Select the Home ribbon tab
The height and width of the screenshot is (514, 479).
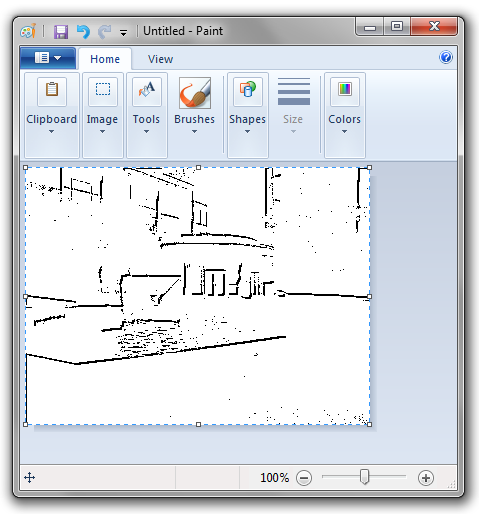[x=105, y=59]
